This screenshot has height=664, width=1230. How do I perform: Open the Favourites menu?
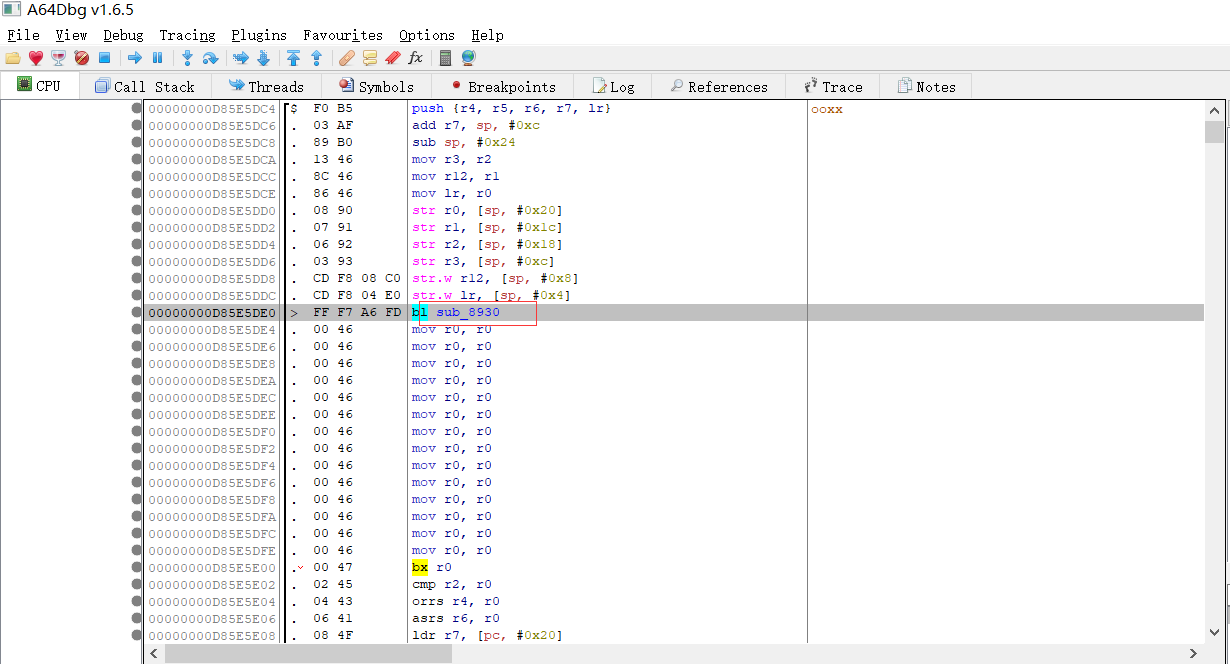tap(343, 35)
